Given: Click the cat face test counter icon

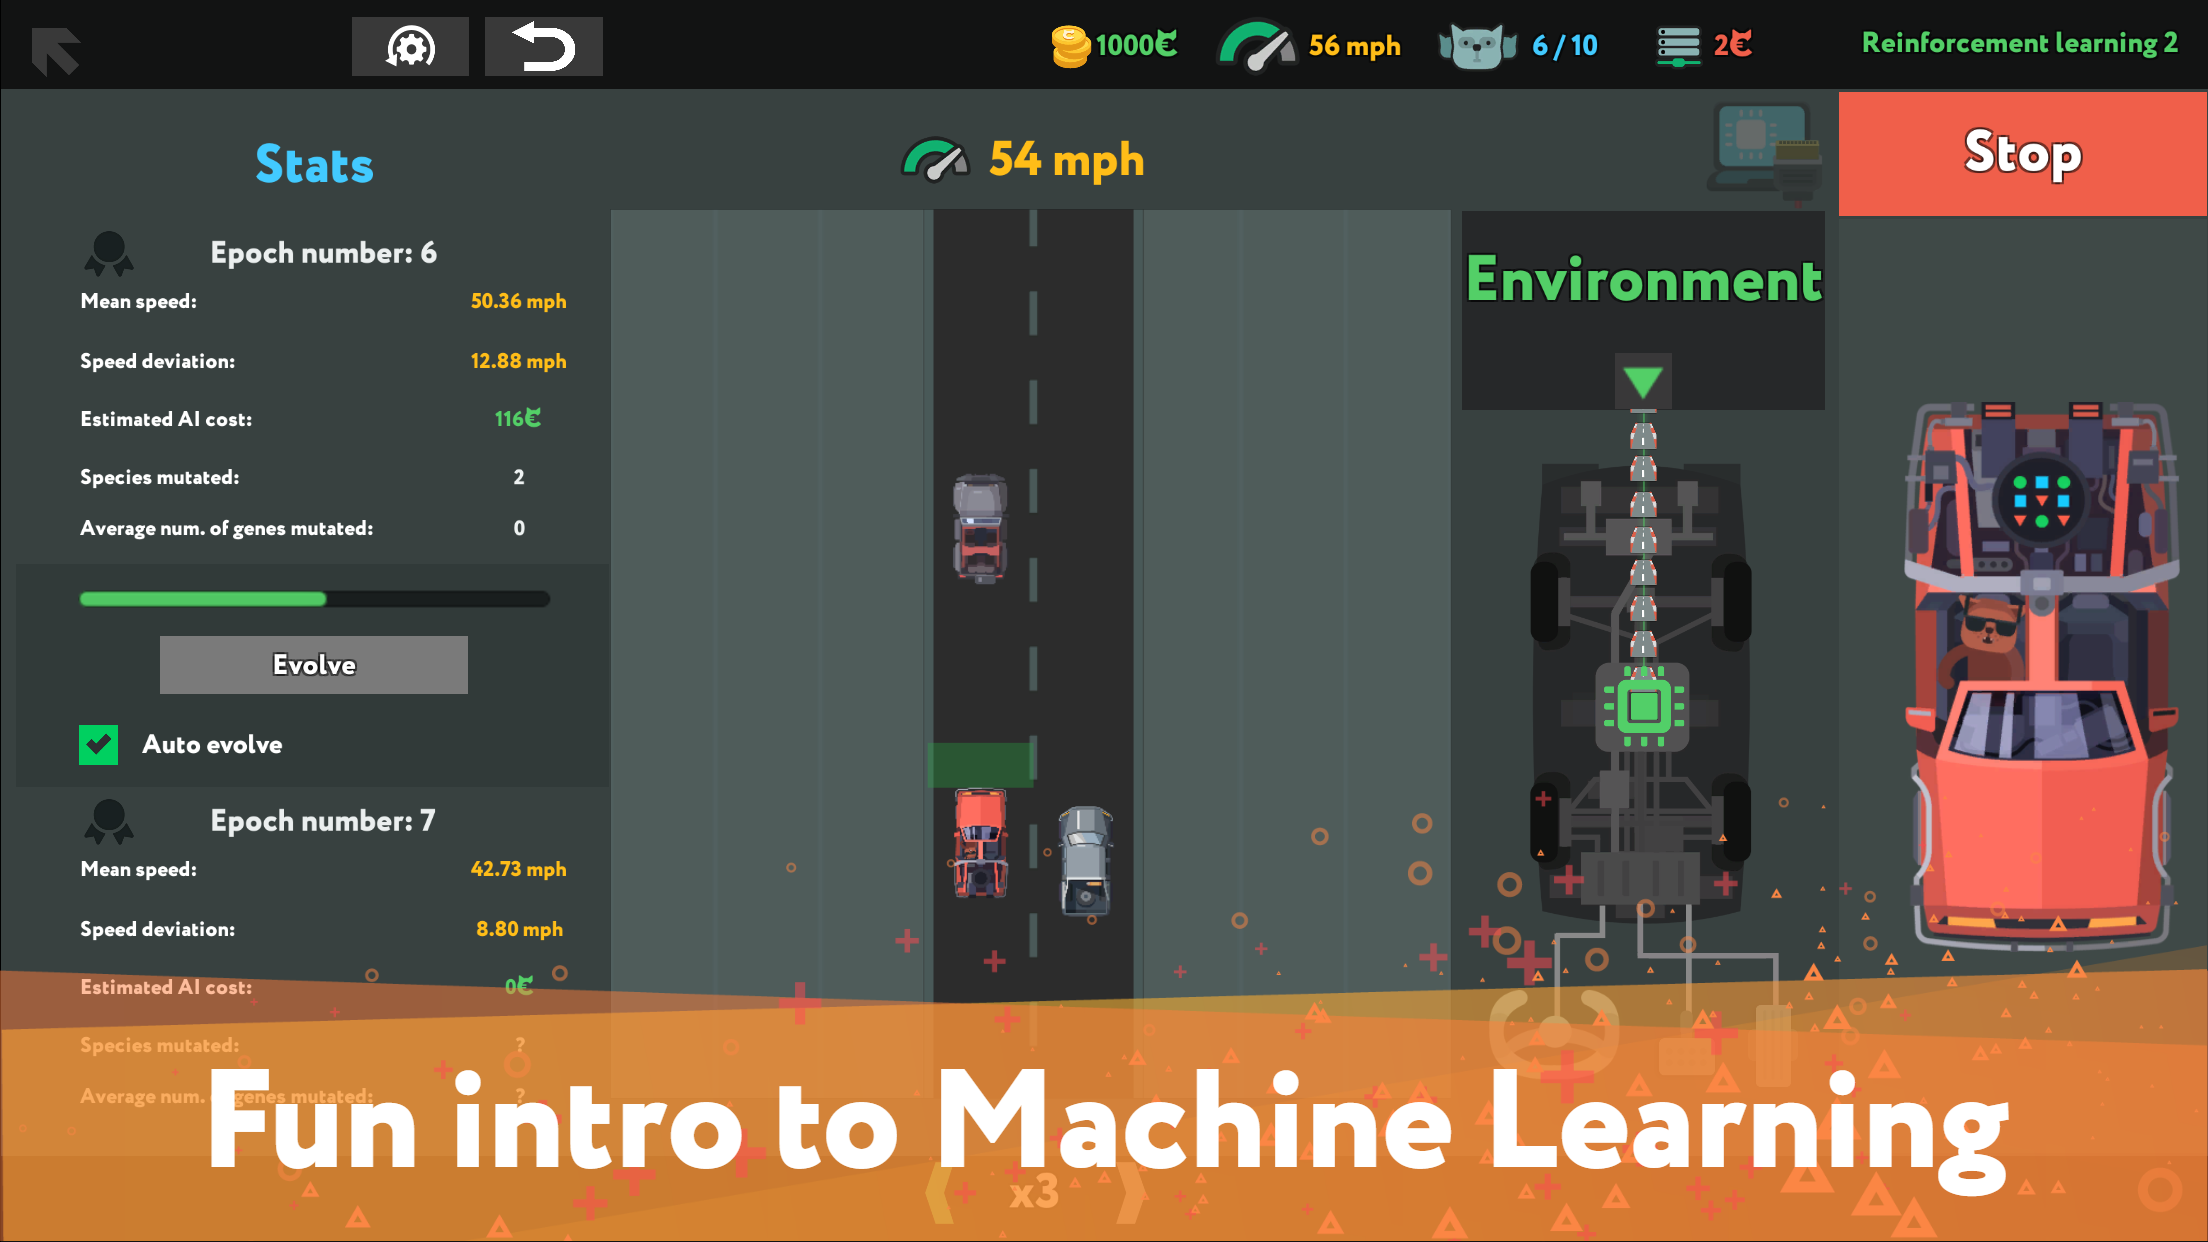Looking at the screenshot, I should tap(1477, 46).
